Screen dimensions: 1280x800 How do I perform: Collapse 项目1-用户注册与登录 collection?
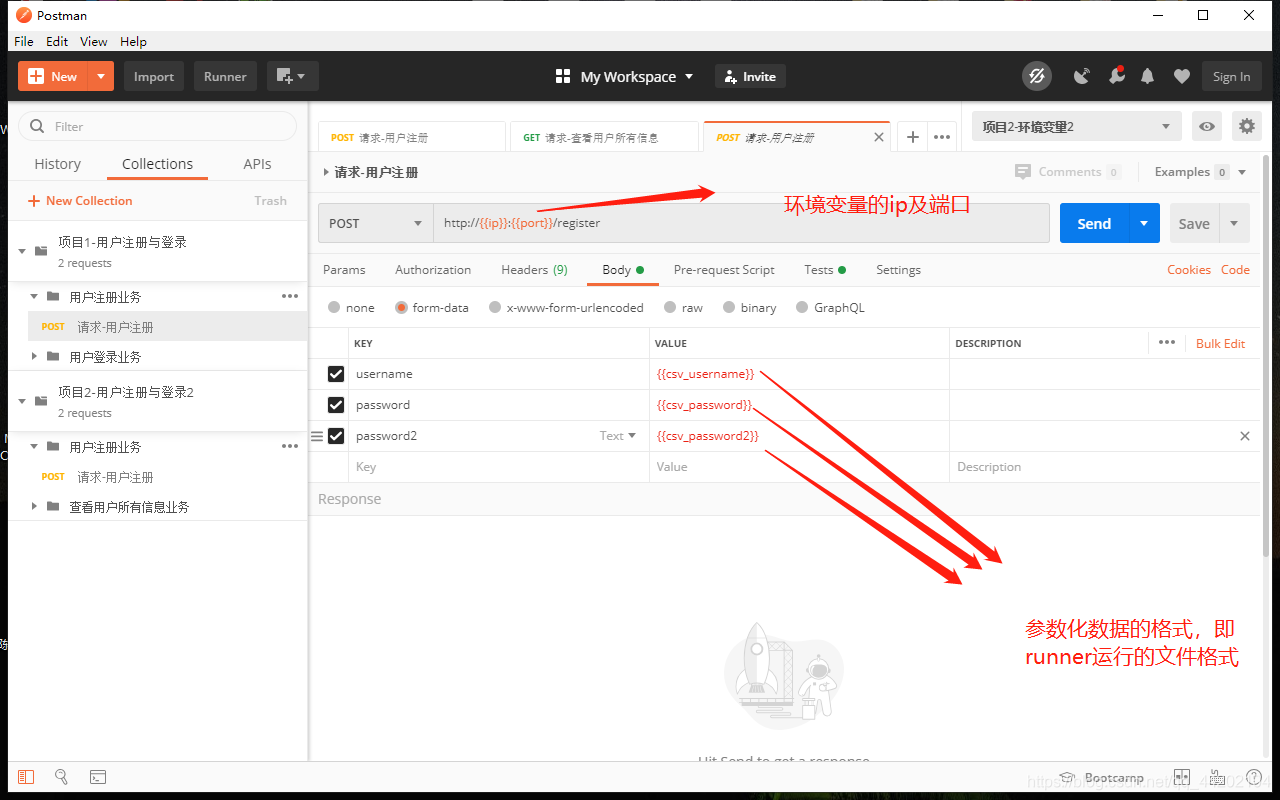(22, 251)
